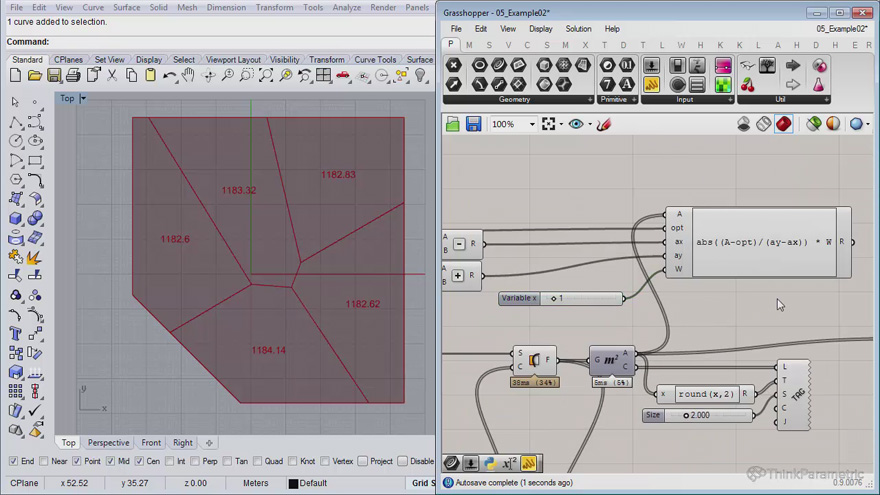Select the Text tool in left sidebar
Viewport: 880px width, 495px height.
pos(16,334)
